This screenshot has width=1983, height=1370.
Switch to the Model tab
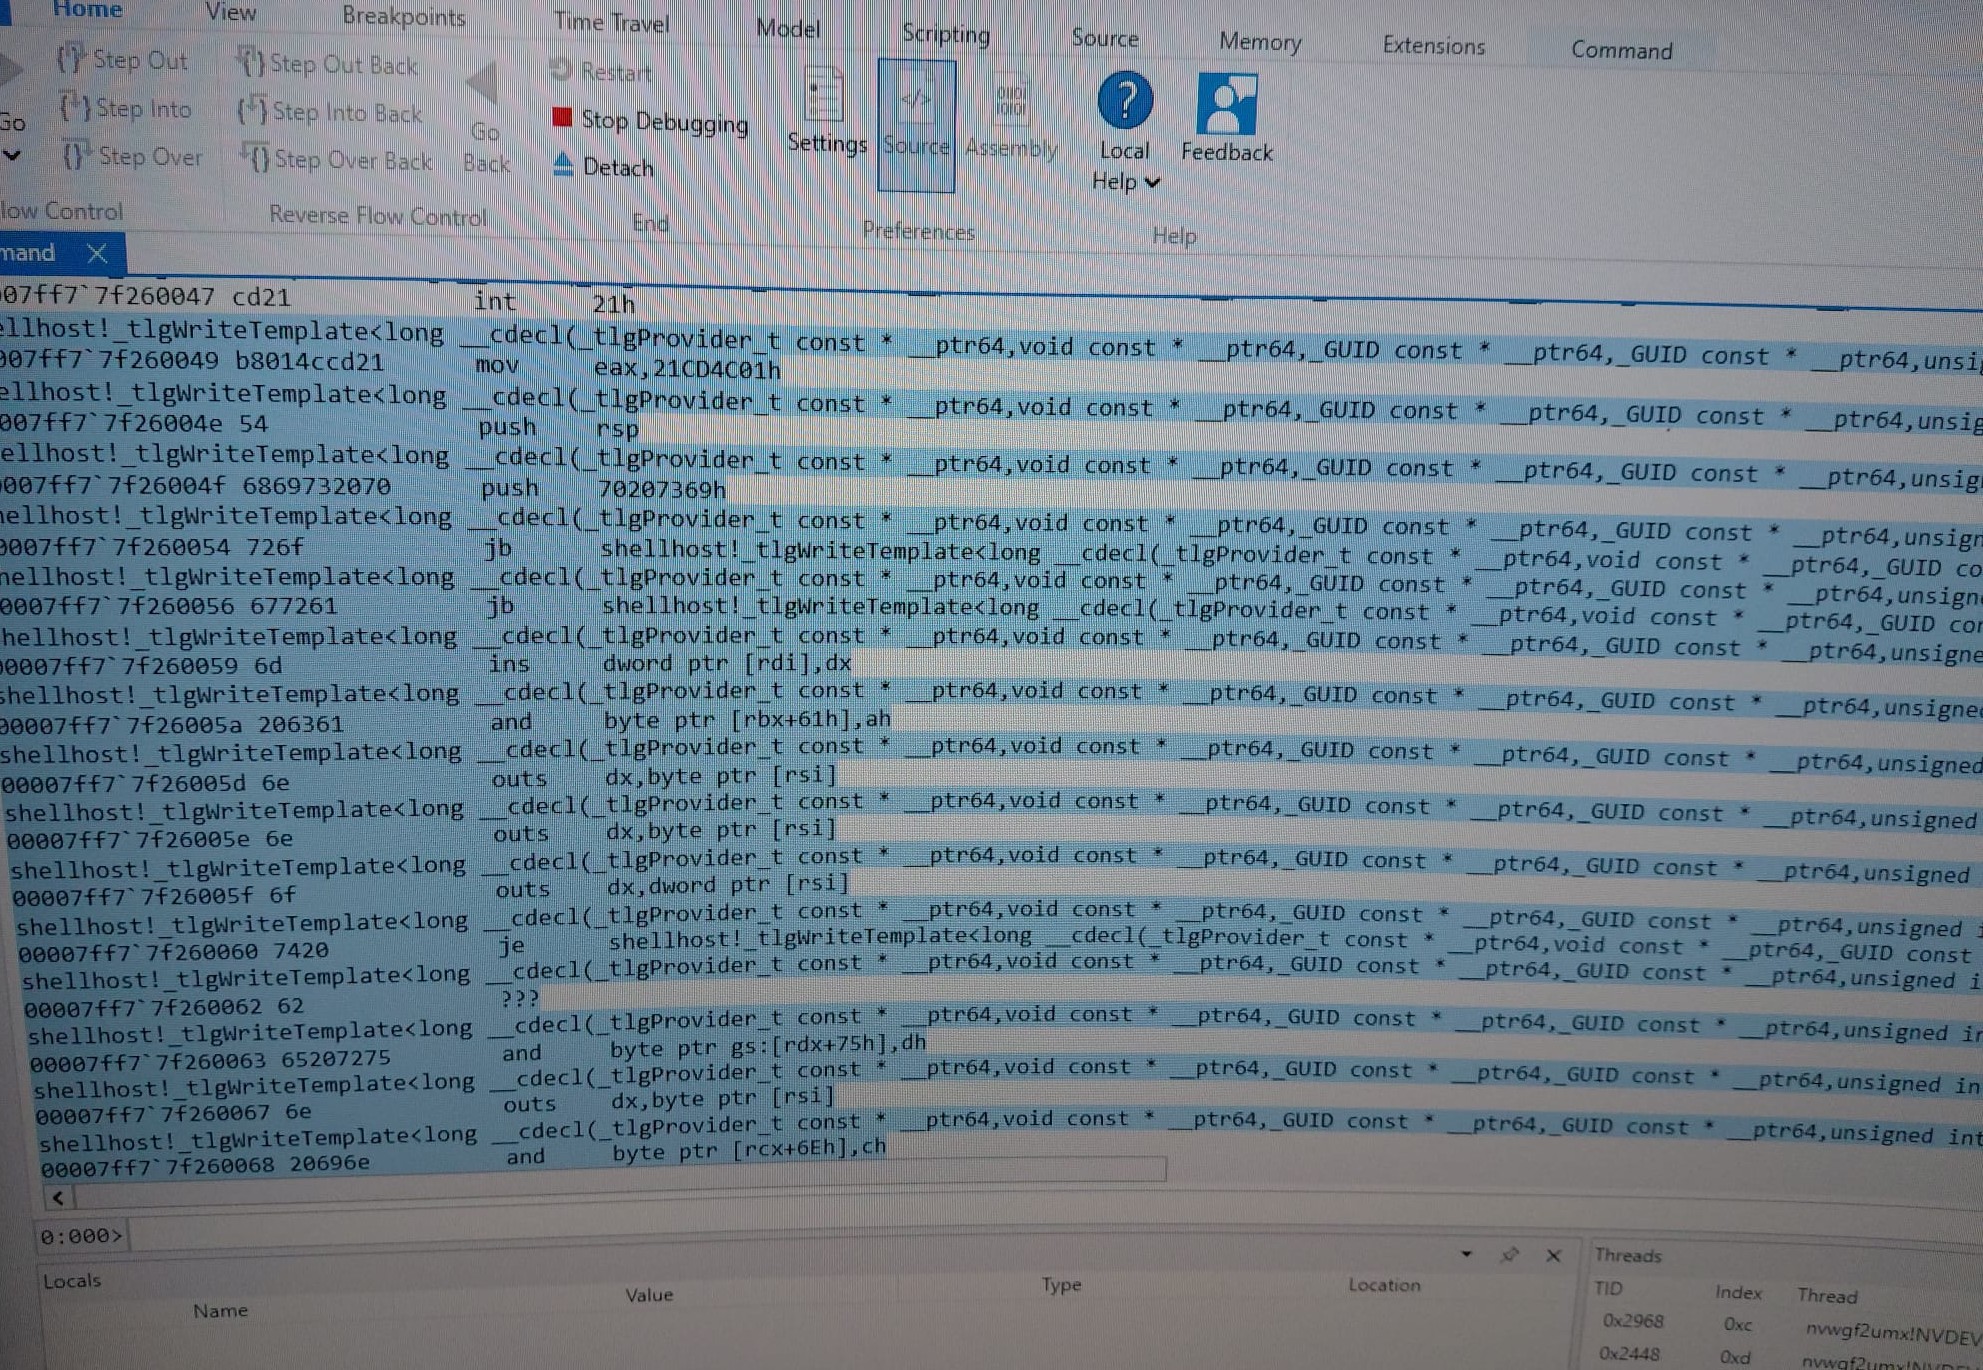[x=788, y=28]
